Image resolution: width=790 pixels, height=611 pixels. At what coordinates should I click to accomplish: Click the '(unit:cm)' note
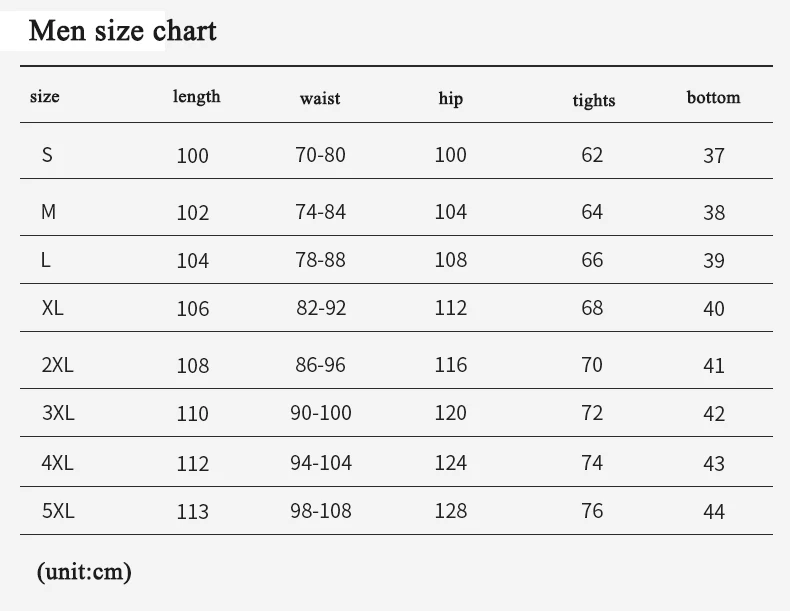tap(84, 572)
